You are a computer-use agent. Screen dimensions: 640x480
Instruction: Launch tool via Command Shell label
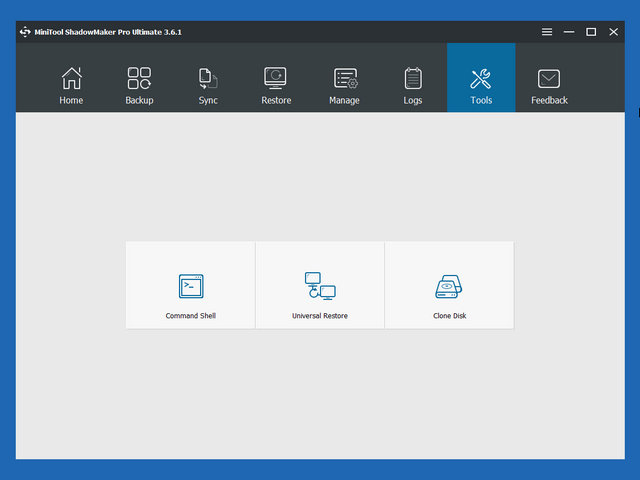(191, 316)
